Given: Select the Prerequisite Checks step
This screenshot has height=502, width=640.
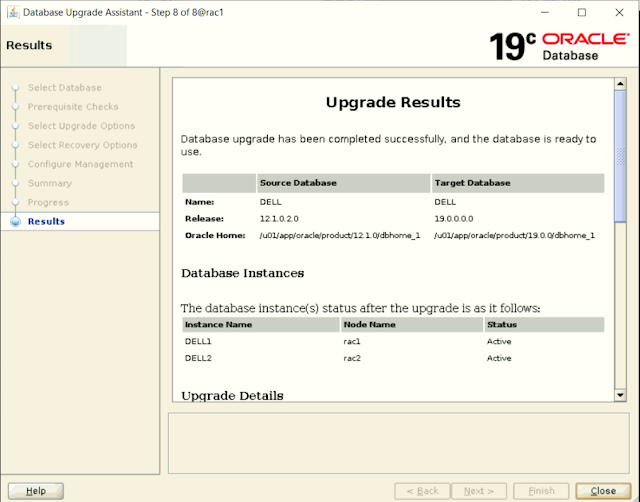Looking at the screenshot, I should pyautogui.click(x=73, y=107).
